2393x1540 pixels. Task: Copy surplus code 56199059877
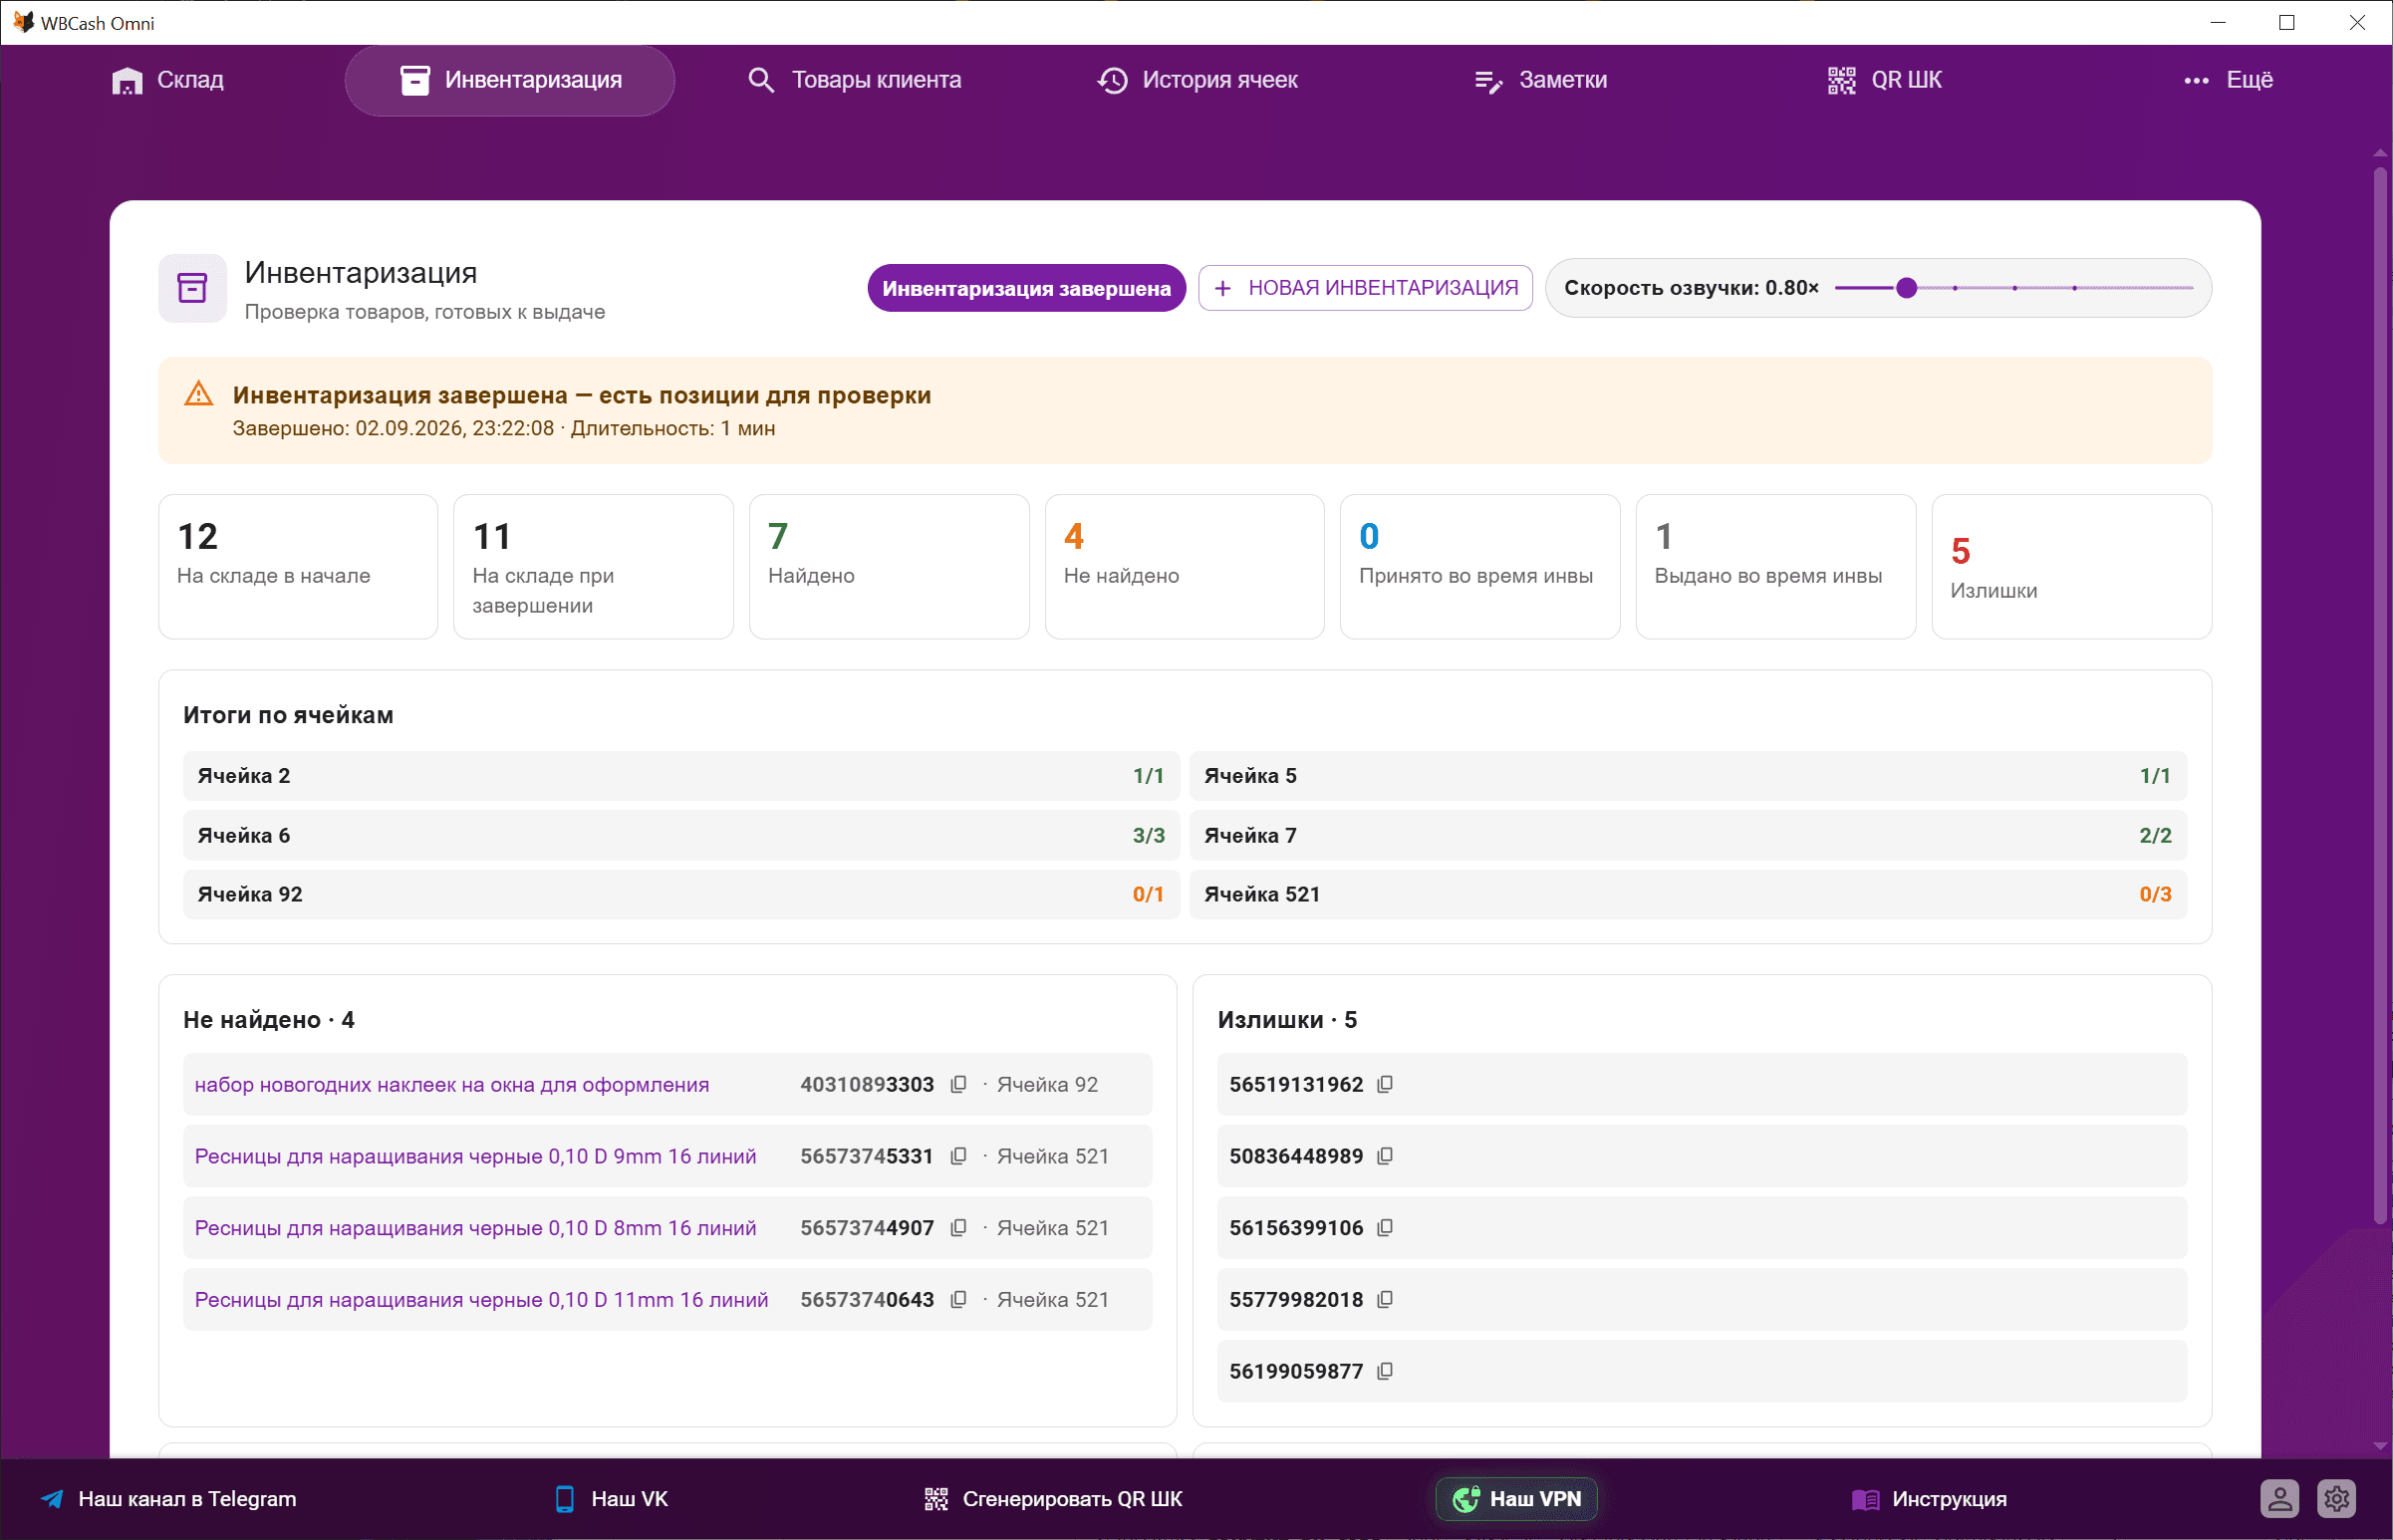pyautogui.click(x=1385, y=1372)
